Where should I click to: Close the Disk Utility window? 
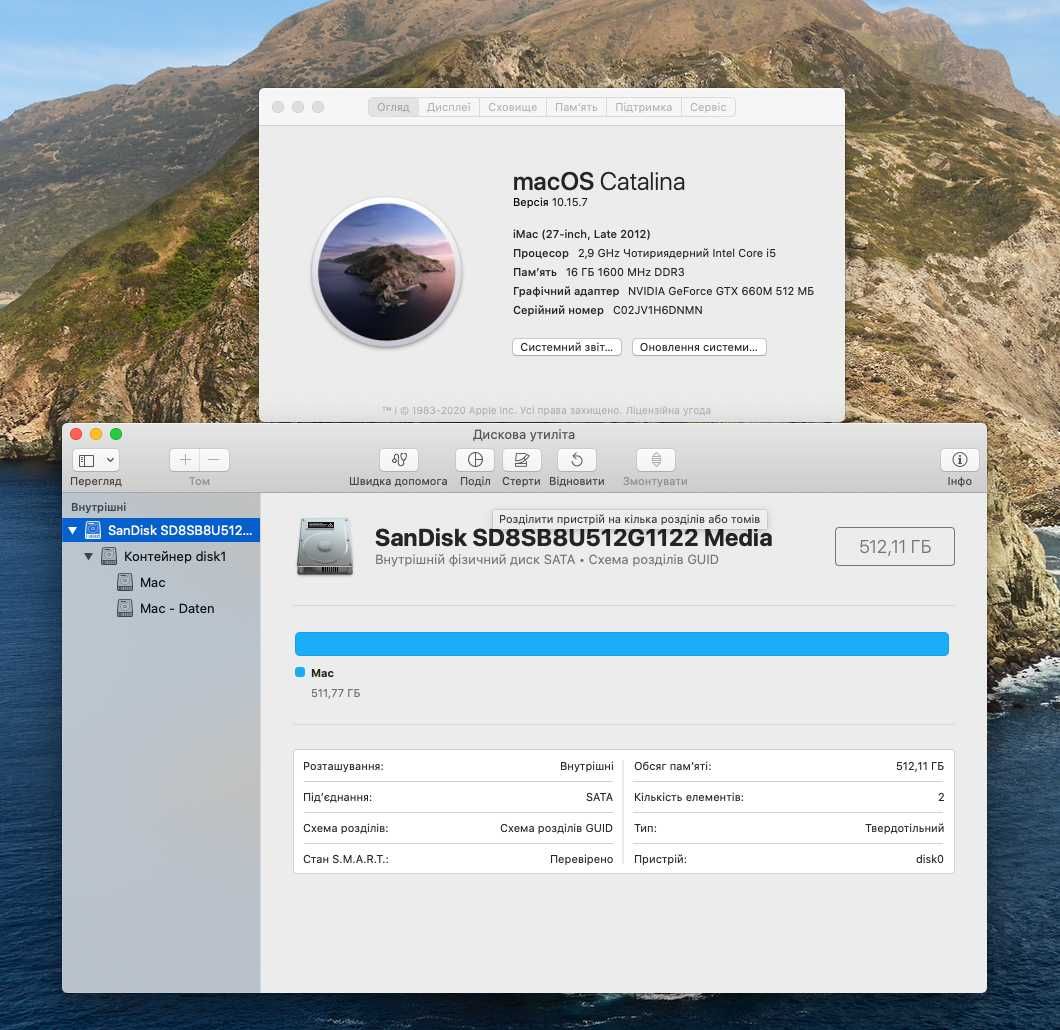(76, 434)
